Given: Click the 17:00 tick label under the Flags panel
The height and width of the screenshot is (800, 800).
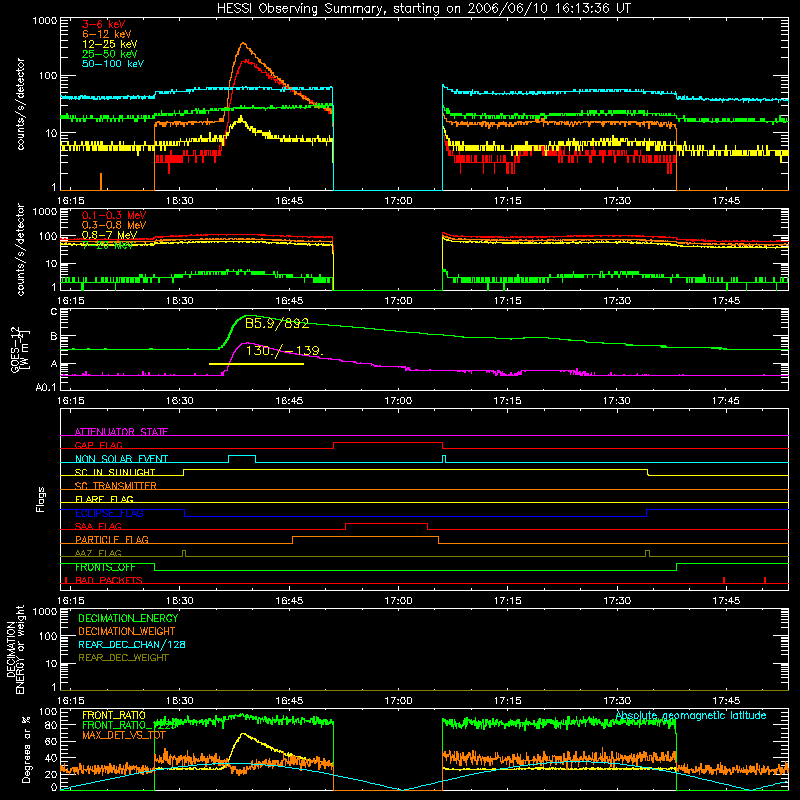Looking at the screenshot, I should [398, 601].
